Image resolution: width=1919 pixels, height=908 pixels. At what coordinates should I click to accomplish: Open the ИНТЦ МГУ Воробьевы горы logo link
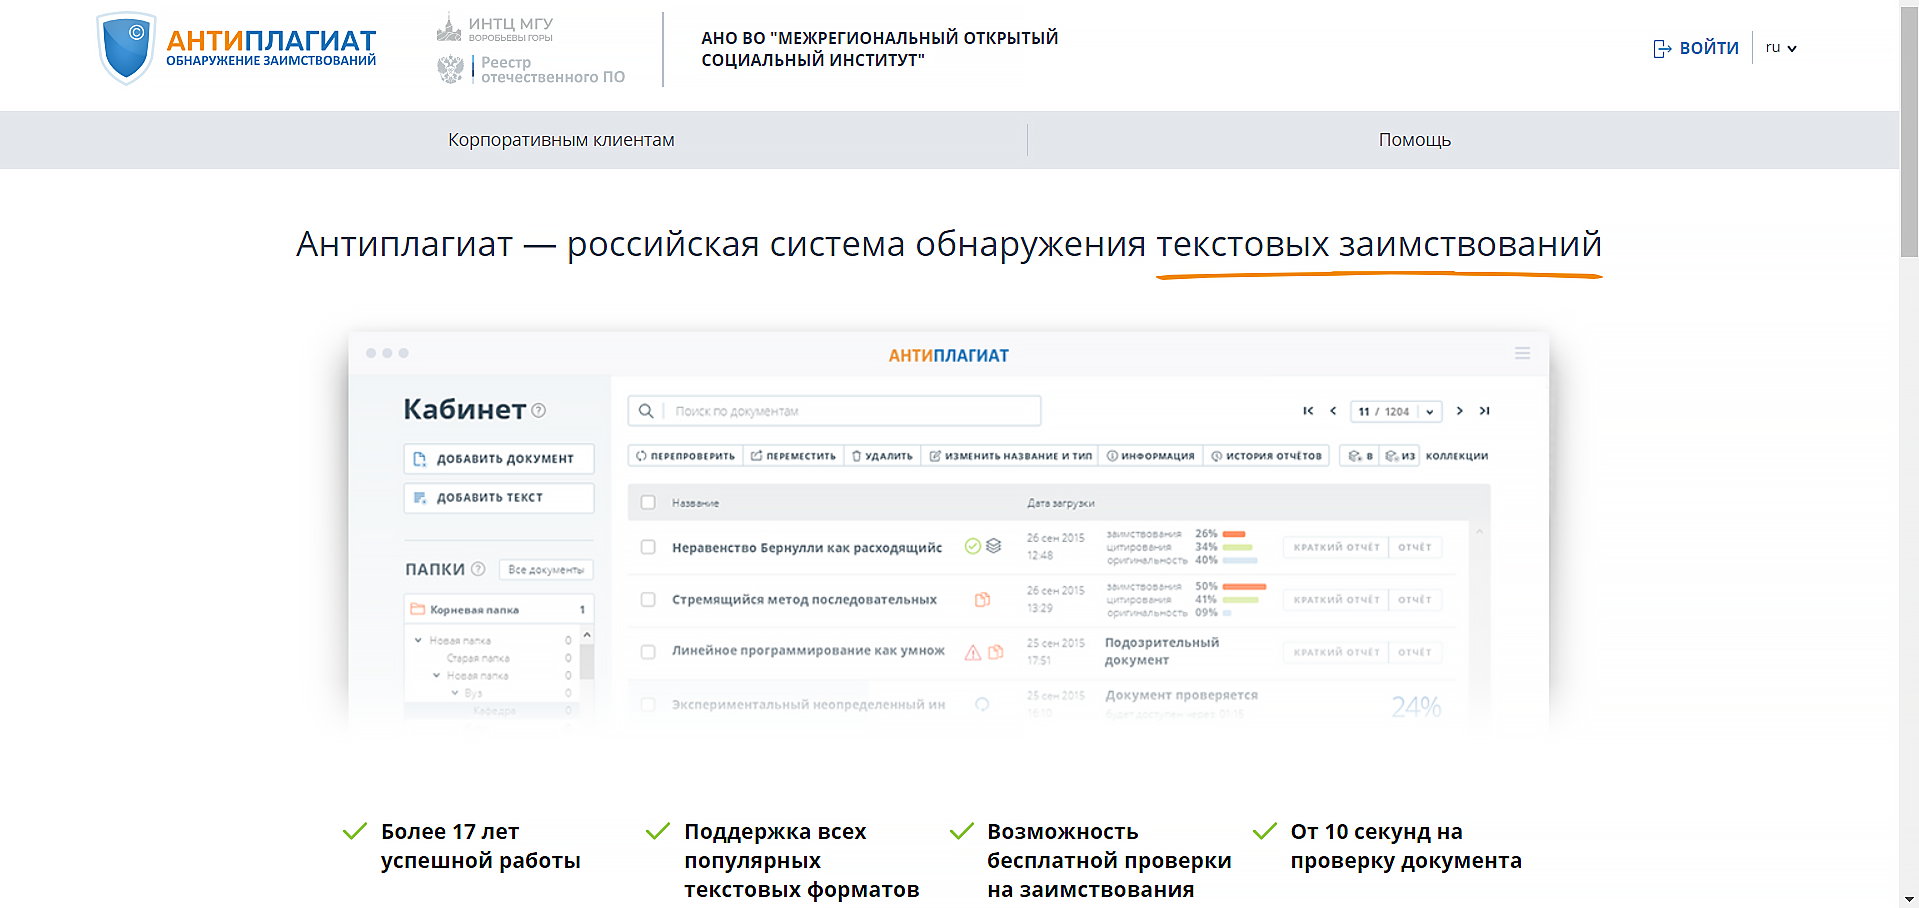coord(495,28)
